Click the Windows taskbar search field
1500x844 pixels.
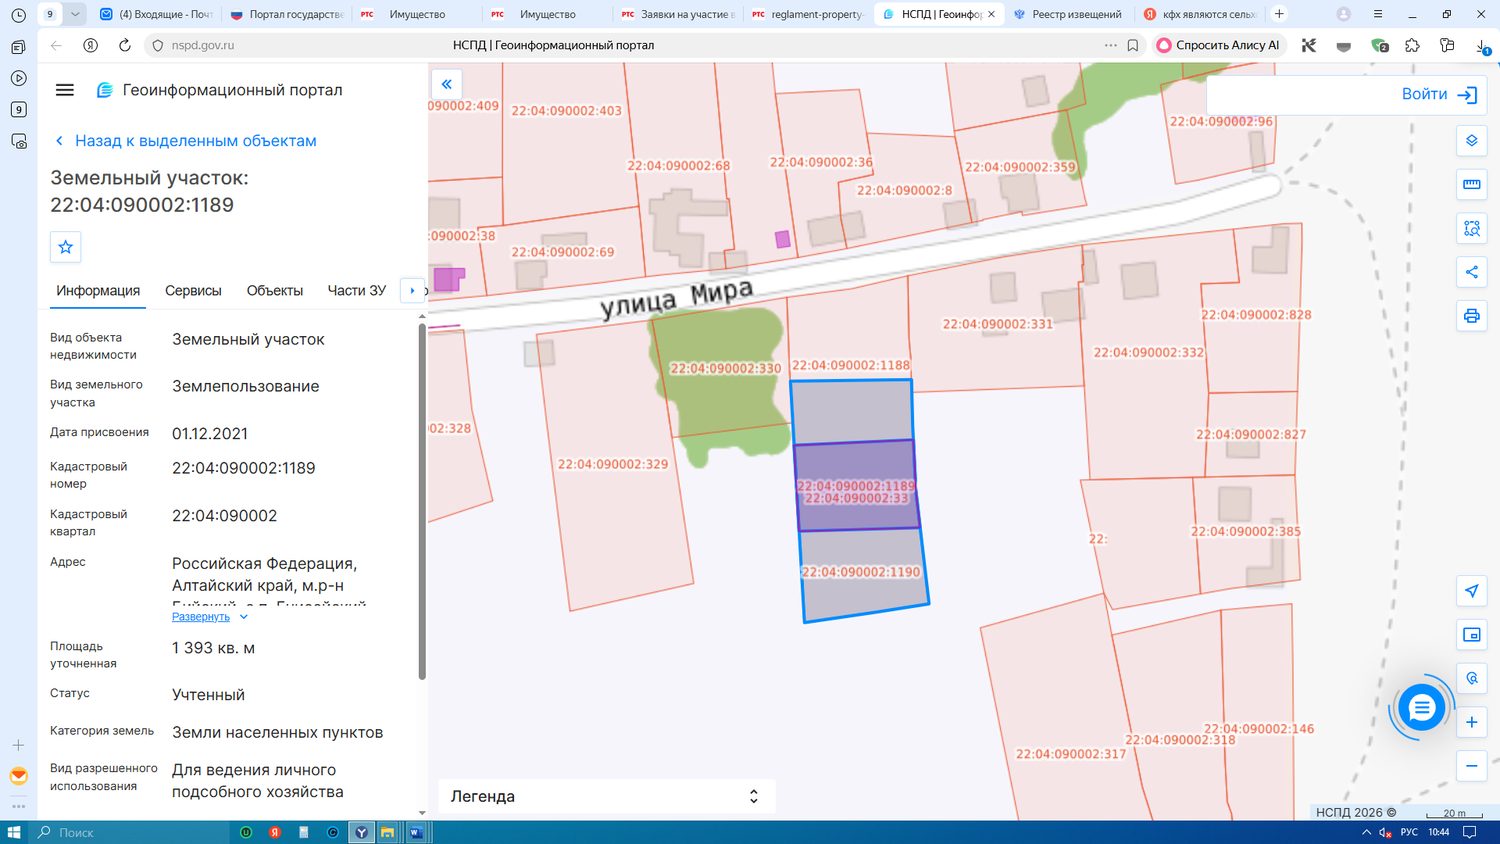click(x=130, y=832)
